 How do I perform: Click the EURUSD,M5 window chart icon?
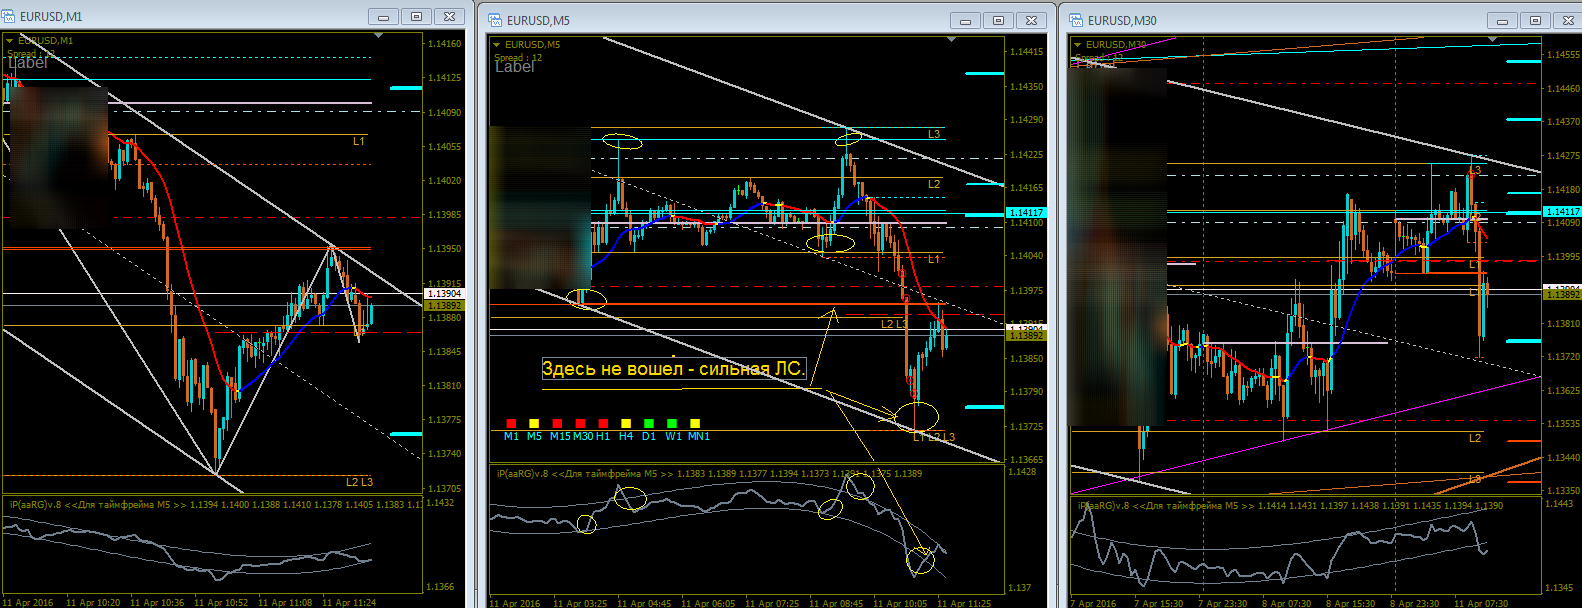pos(496,20)
